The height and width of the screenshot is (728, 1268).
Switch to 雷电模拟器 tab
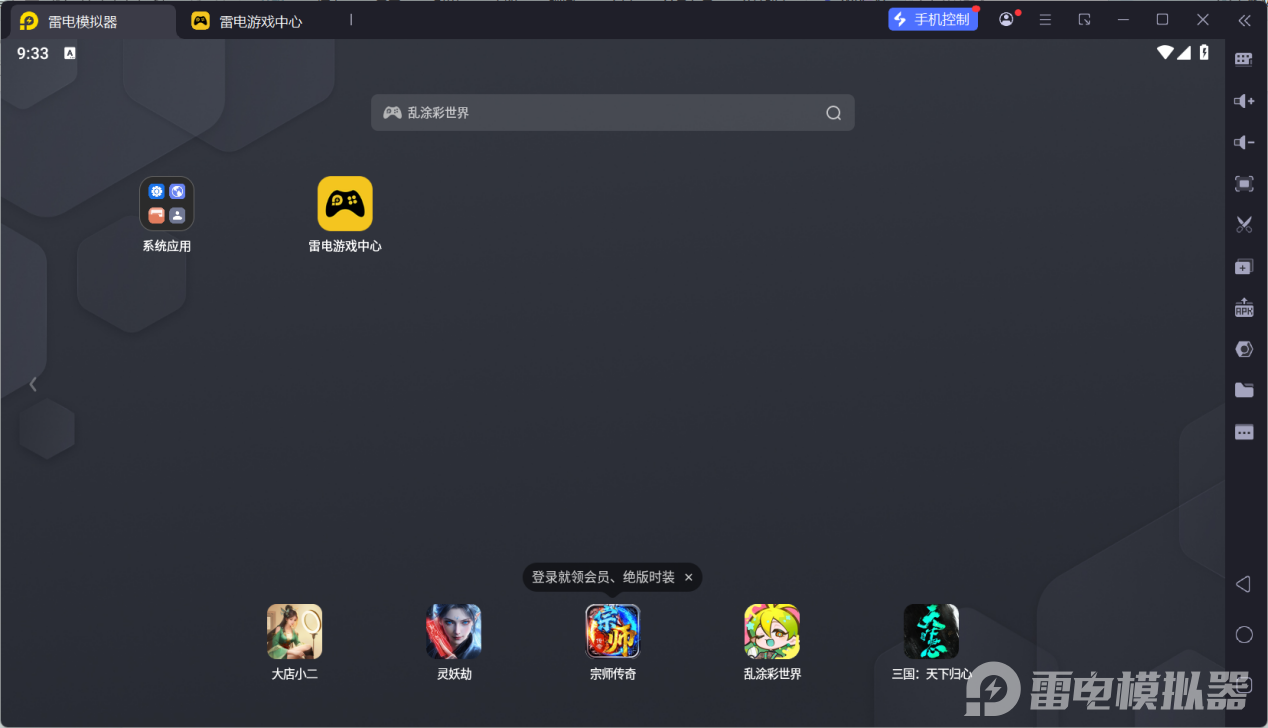[x=90, y=21]
